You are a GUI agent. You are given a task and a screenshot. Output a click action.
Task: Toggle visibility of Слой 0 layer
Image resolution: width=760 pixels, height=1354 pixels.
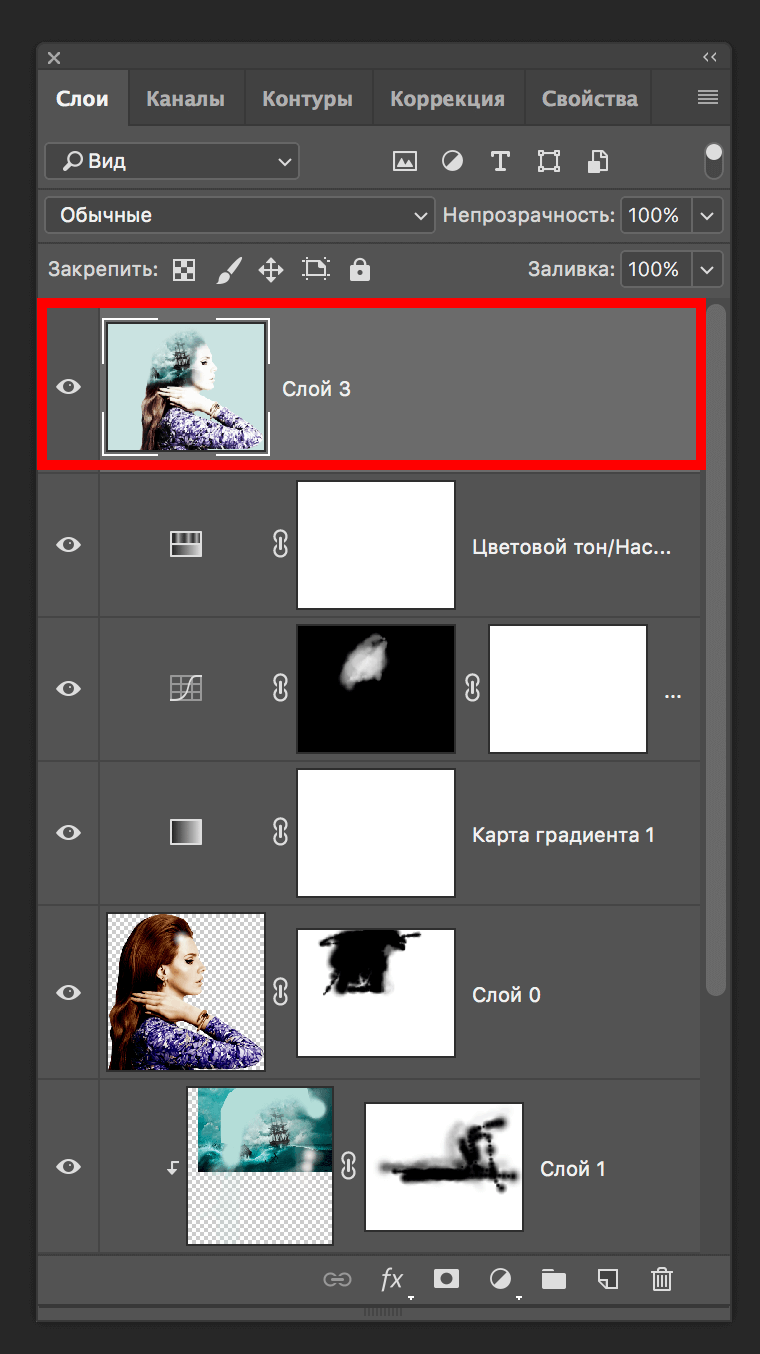(x=68, y=992)
